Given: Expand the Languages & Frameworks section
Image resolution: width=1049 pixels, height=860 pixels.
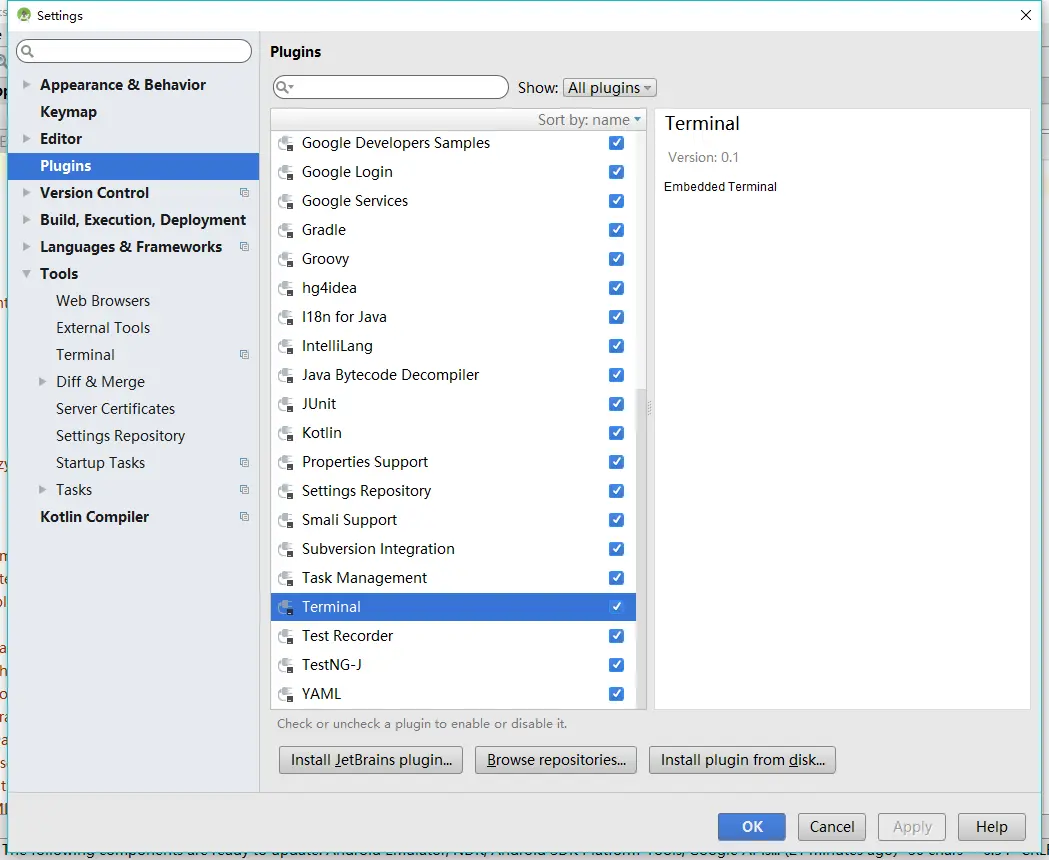Looking at the screenshot, I should 26,246.
